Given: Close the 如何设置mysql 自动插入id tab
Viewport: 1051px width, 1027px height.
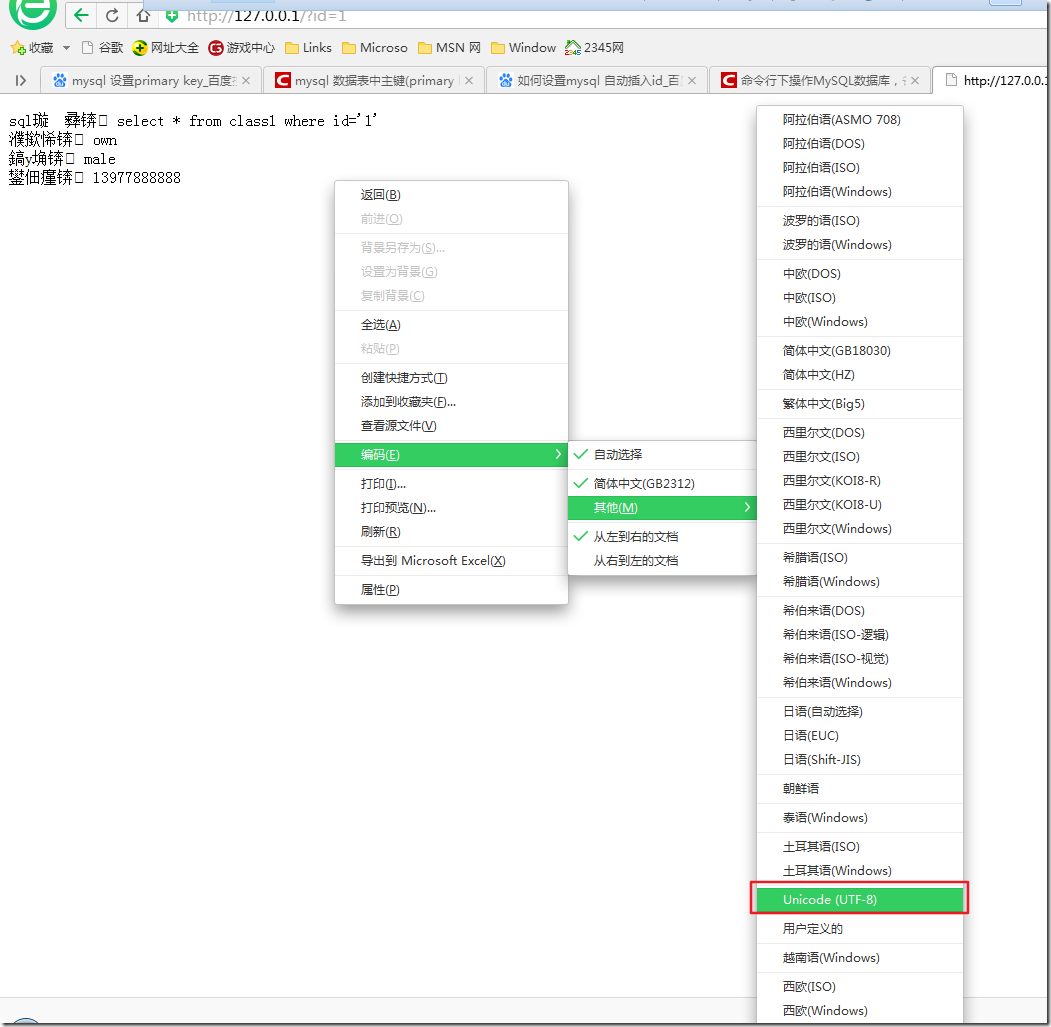Looking at the screenshot, I should (x=692, y=80).
